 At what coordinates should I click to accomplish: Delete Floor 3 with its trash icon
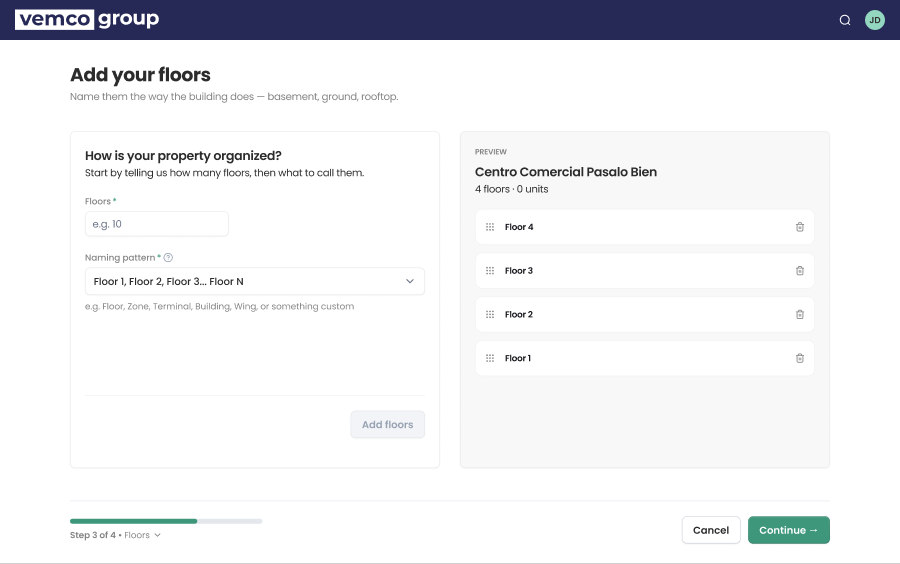point(800,271)
